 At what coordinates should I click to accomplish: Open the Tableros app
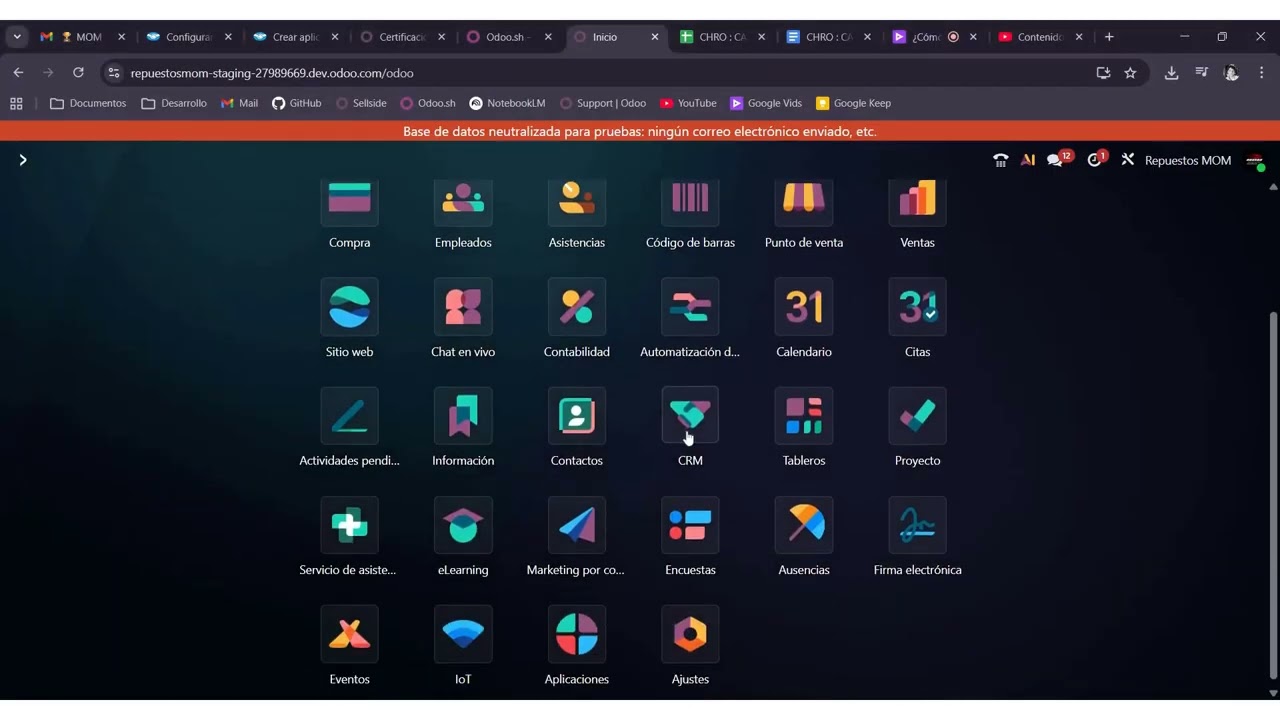click(x=804, y=415)
